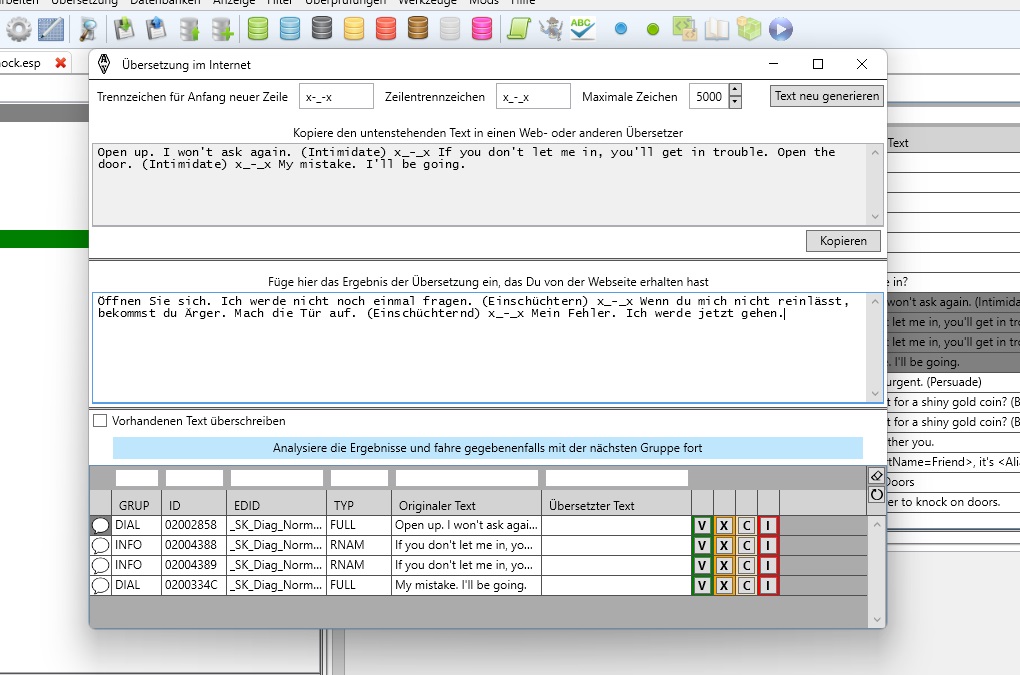Open the Werkzeuge menu
This screenshot has width=1020, height=675.
[427, 3]
